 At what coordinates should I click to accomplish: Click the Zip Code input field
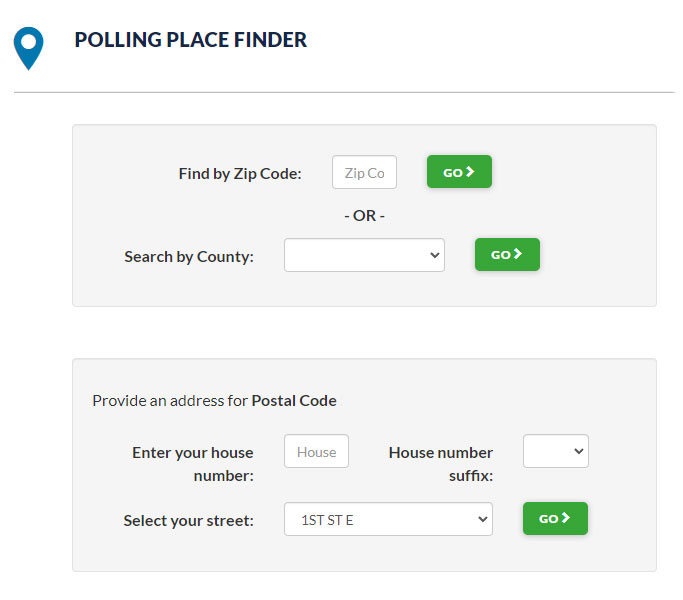point(364,172)
